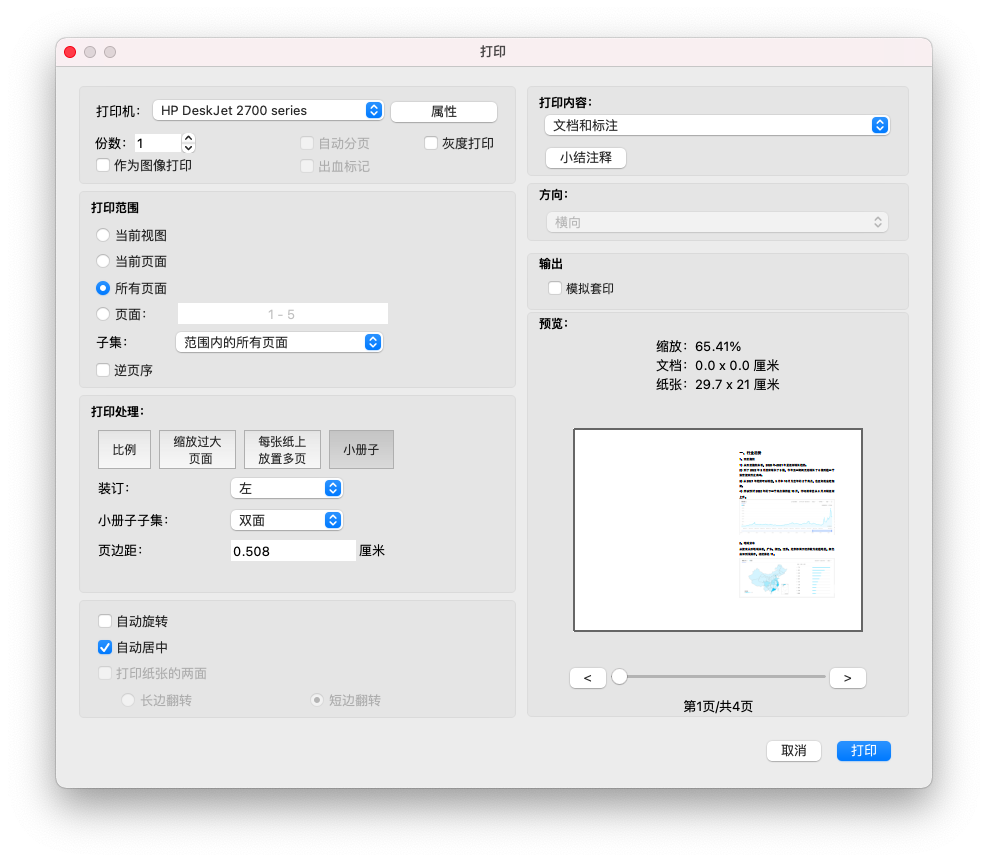Select the 当前页面 radio button
The width and height of the screenshot is (988, 862).
(x=103, y=261)
